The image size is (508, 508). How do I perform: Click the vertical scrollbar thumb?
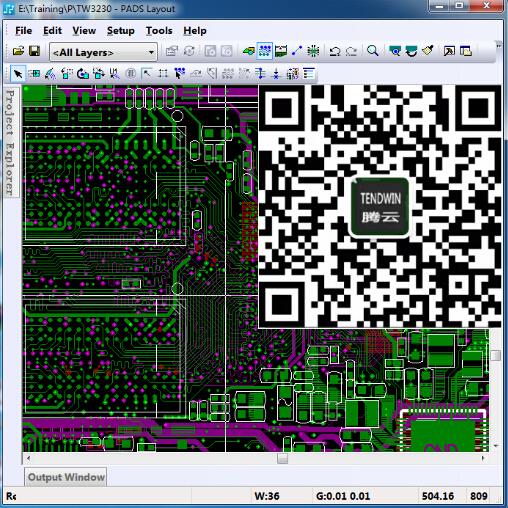click(x=496, y=355)
